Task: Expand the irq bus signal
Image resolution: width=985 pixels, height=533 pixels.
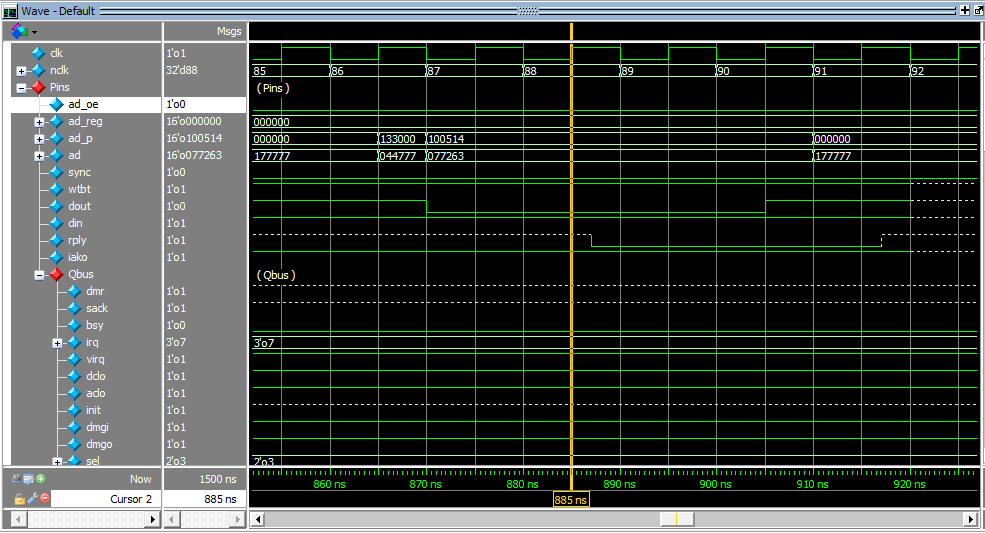Action: [57, 343]
